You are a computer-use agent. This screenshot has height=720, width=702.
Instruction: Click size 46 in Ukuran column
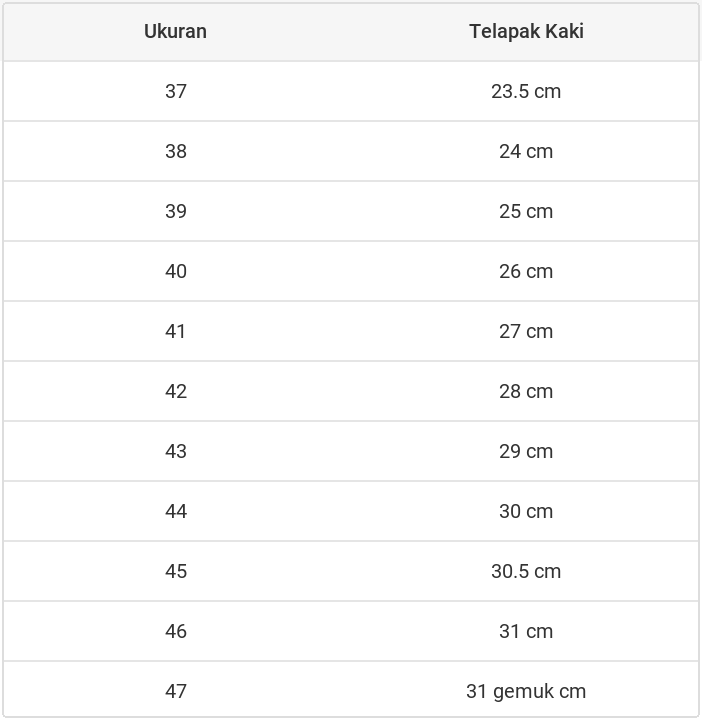click(176, 631)
